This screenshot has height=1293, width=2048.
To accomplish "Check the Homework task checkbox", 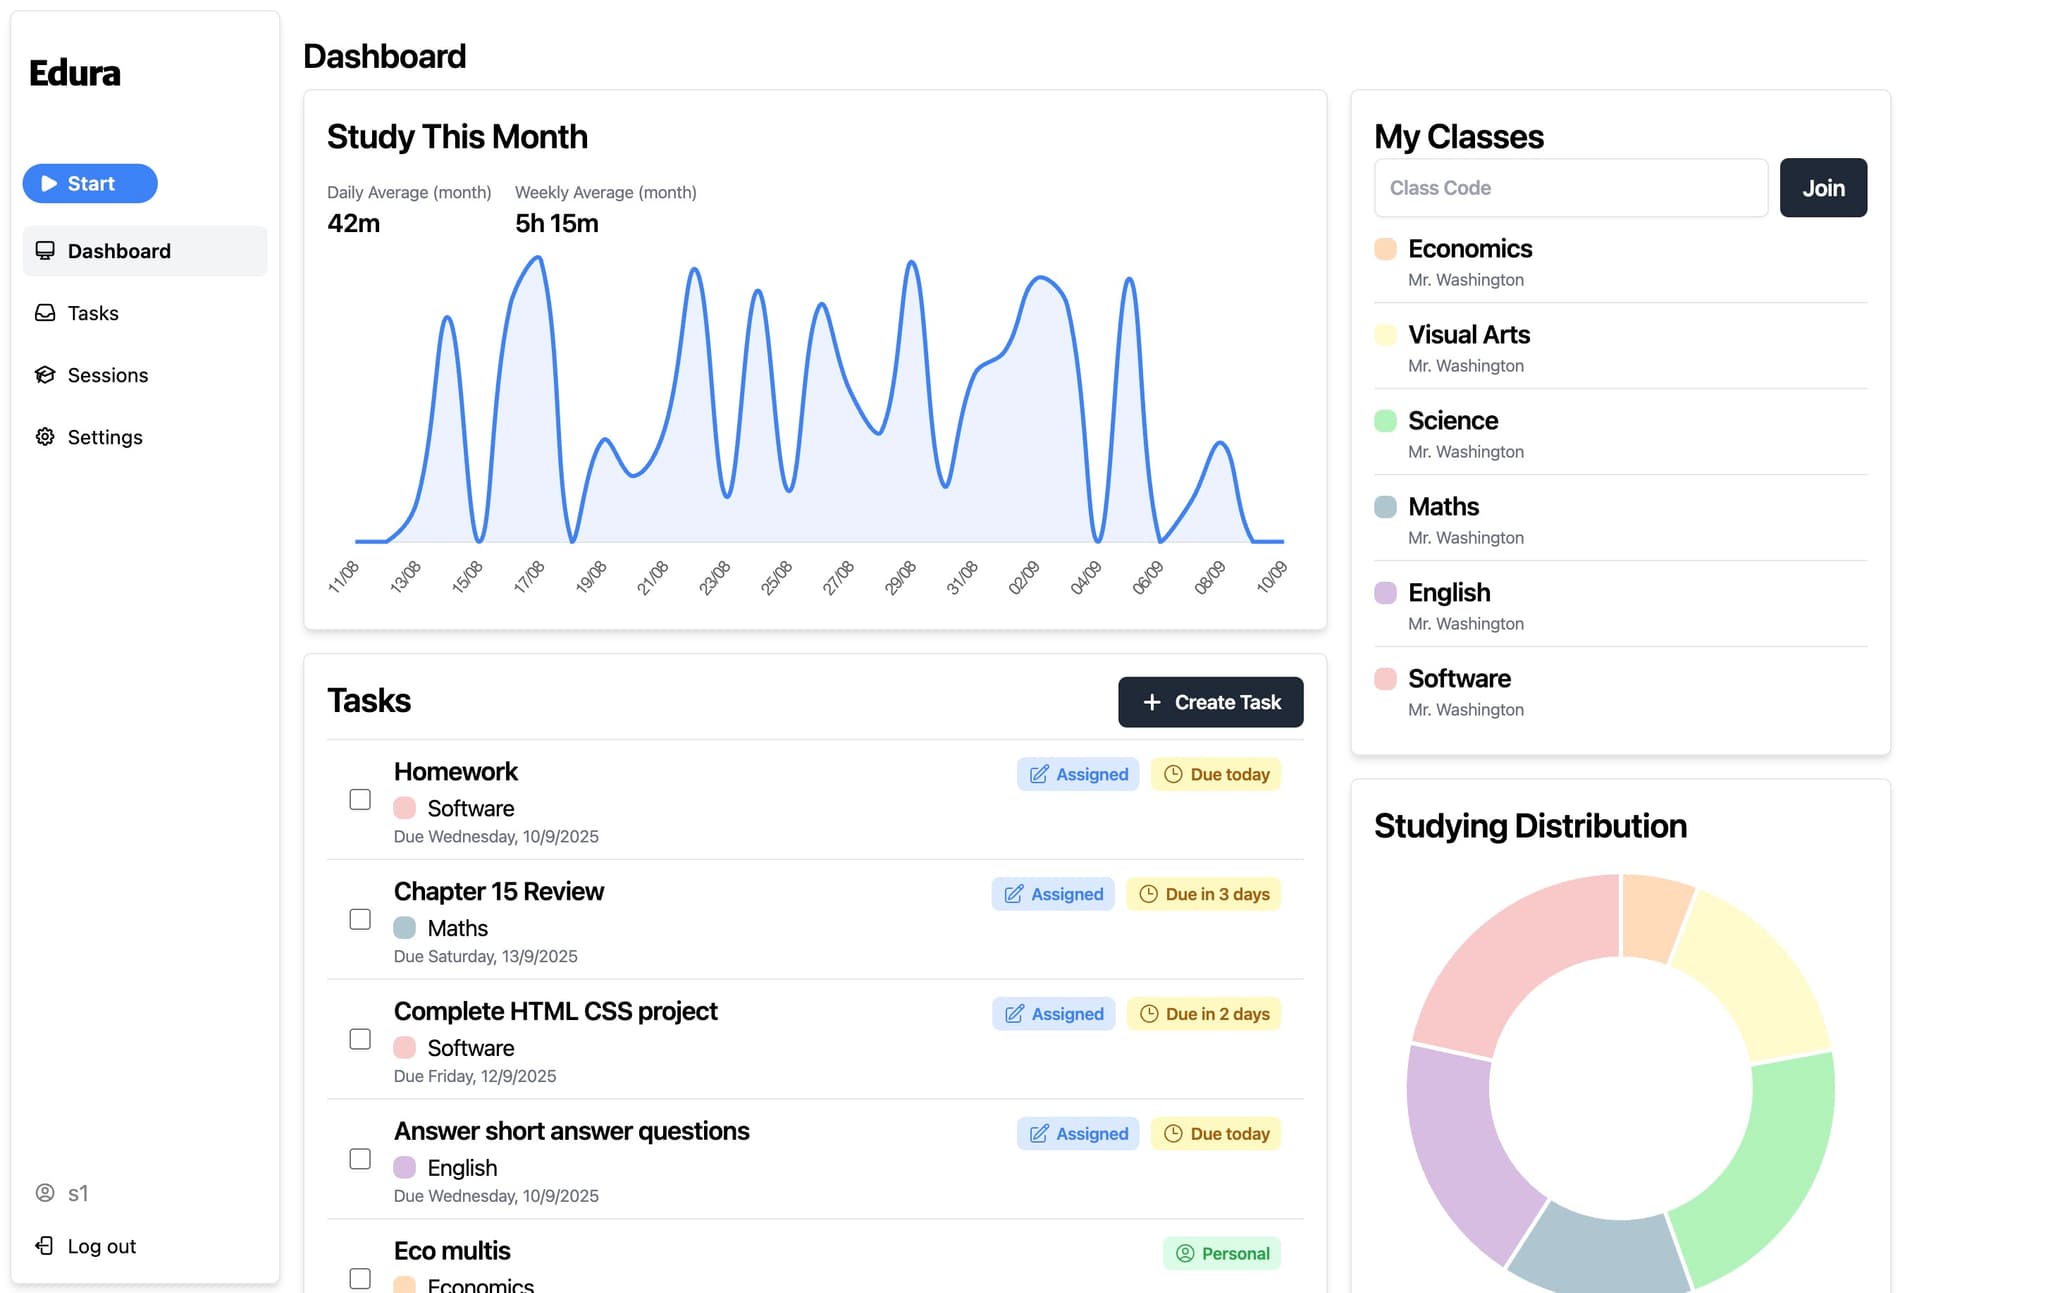I will point(359,799).
